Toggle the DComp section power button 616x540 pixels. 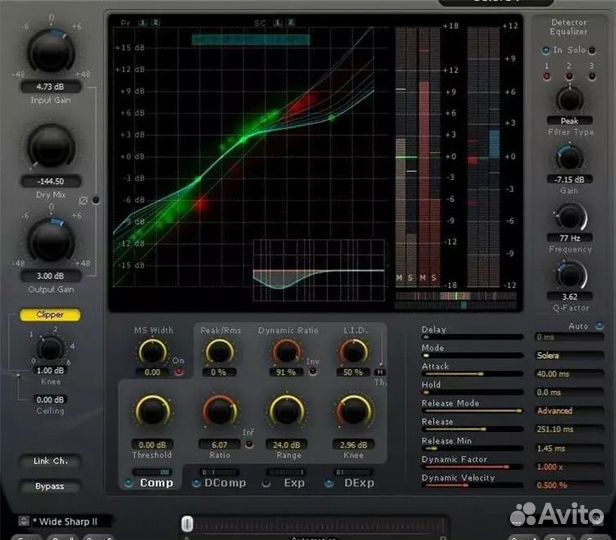click(x=196, y=483)
